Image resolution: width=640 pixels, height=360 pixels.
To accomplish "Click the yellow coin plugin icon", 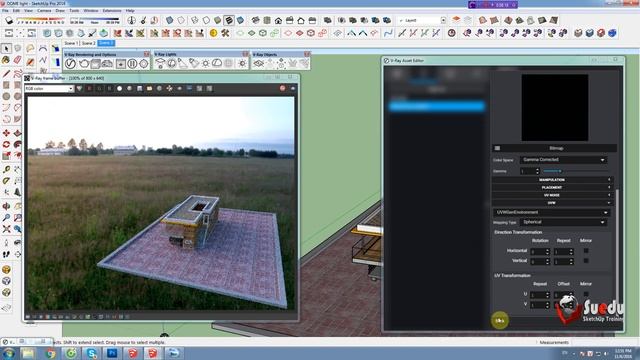I will 213,33.
